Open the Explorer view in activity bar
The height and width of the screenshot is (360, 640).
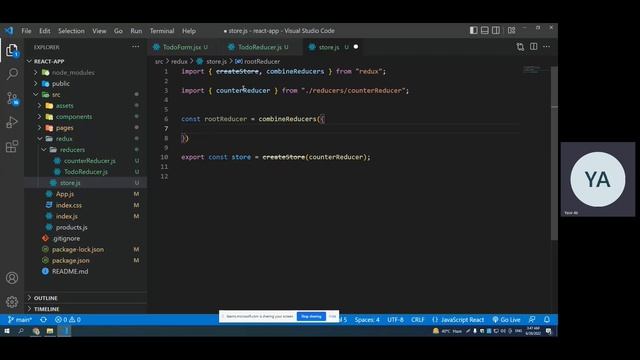(12, 51)
